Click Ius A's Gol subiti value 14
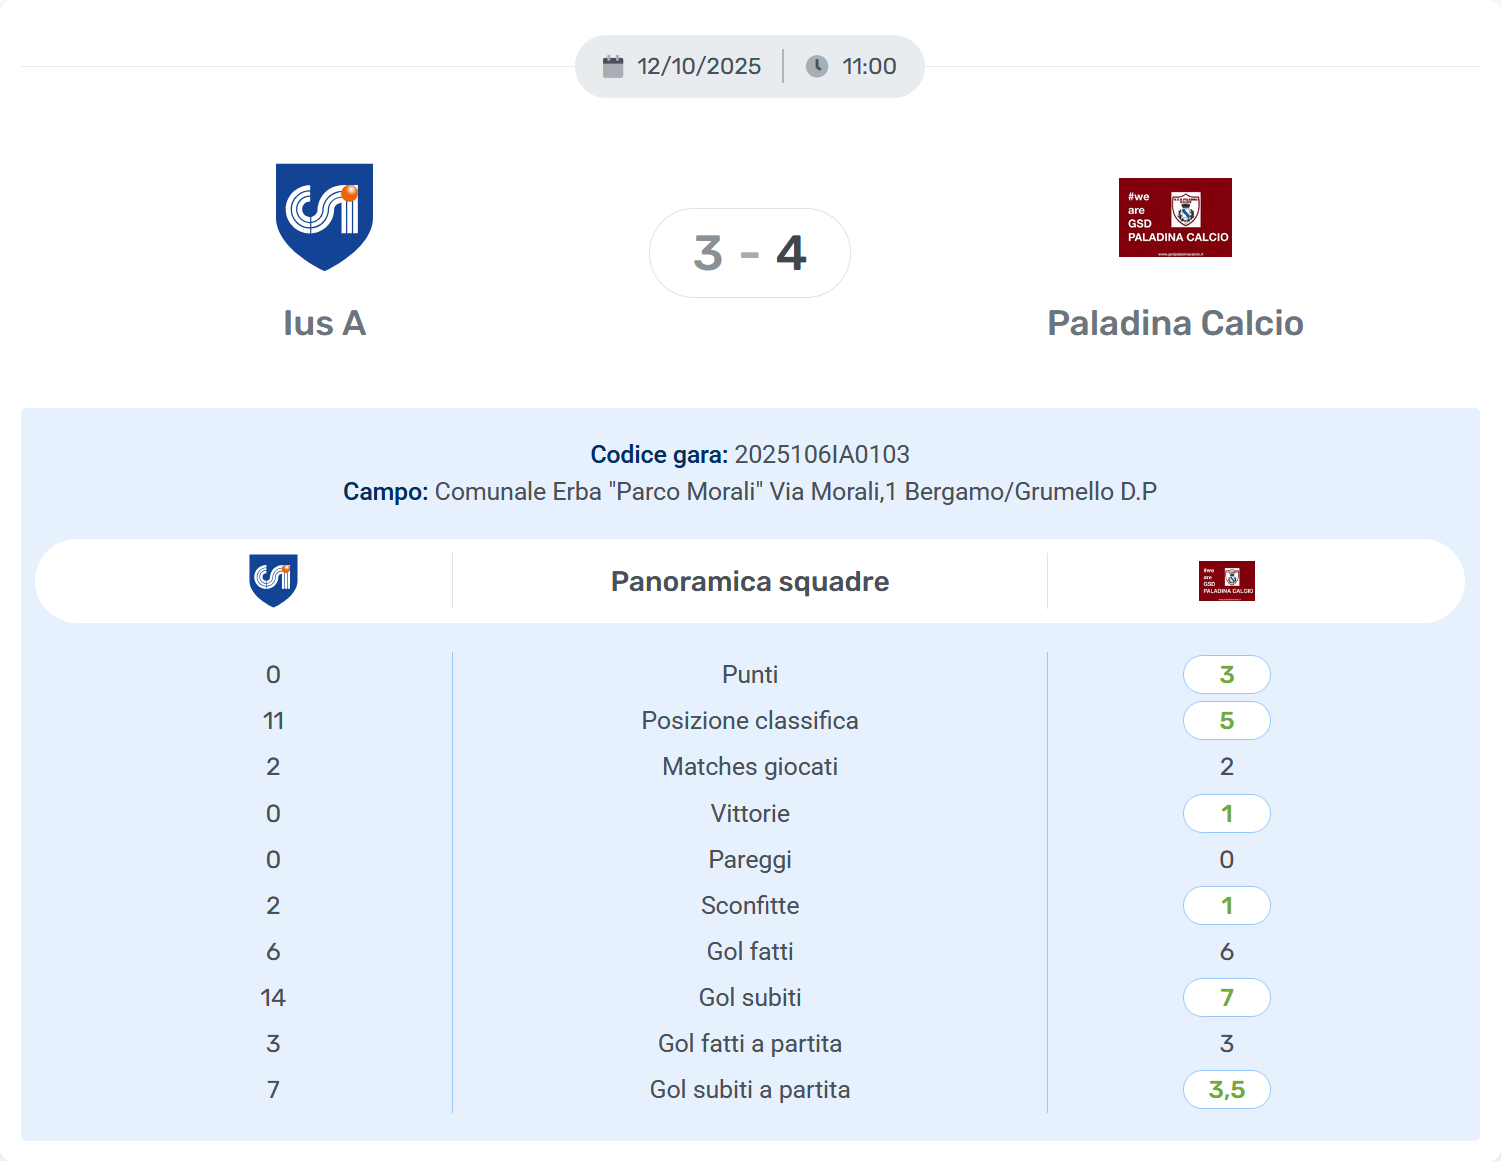The width and height of the screenshot is (1501, 1161). pos(273,998)
